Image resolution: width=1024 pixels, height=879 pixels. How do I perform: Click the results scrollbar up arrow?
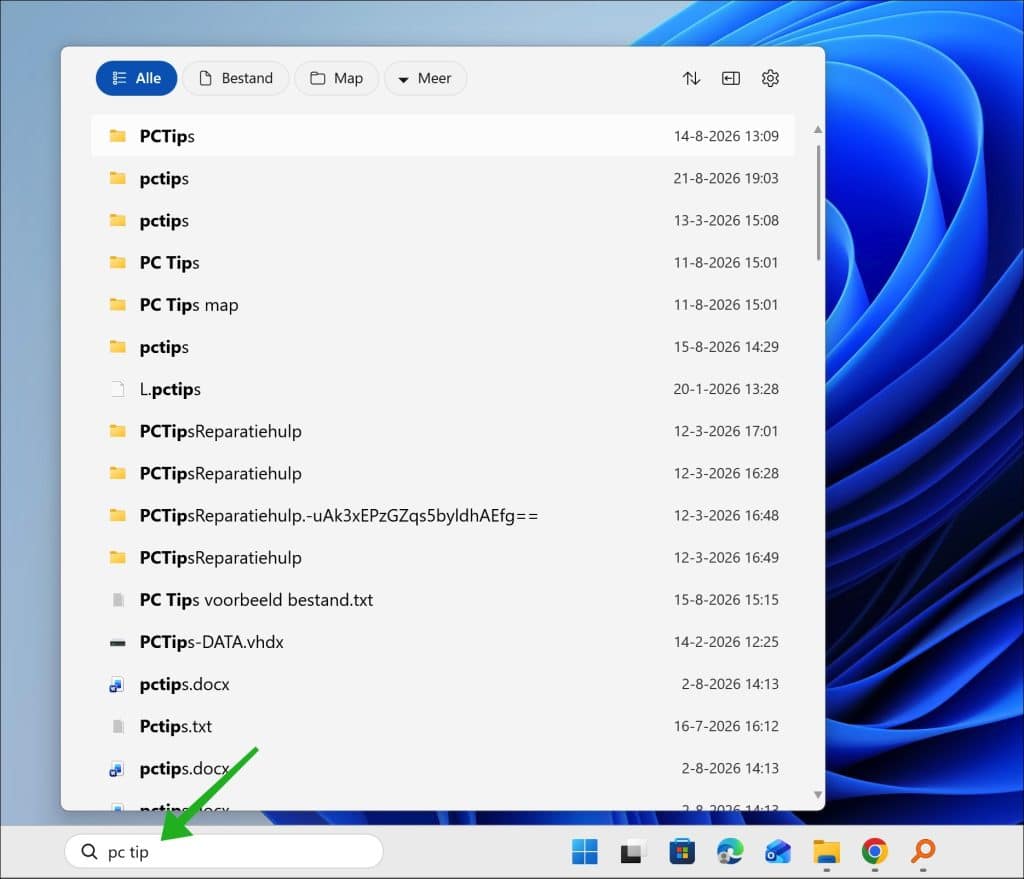[818, 130]
